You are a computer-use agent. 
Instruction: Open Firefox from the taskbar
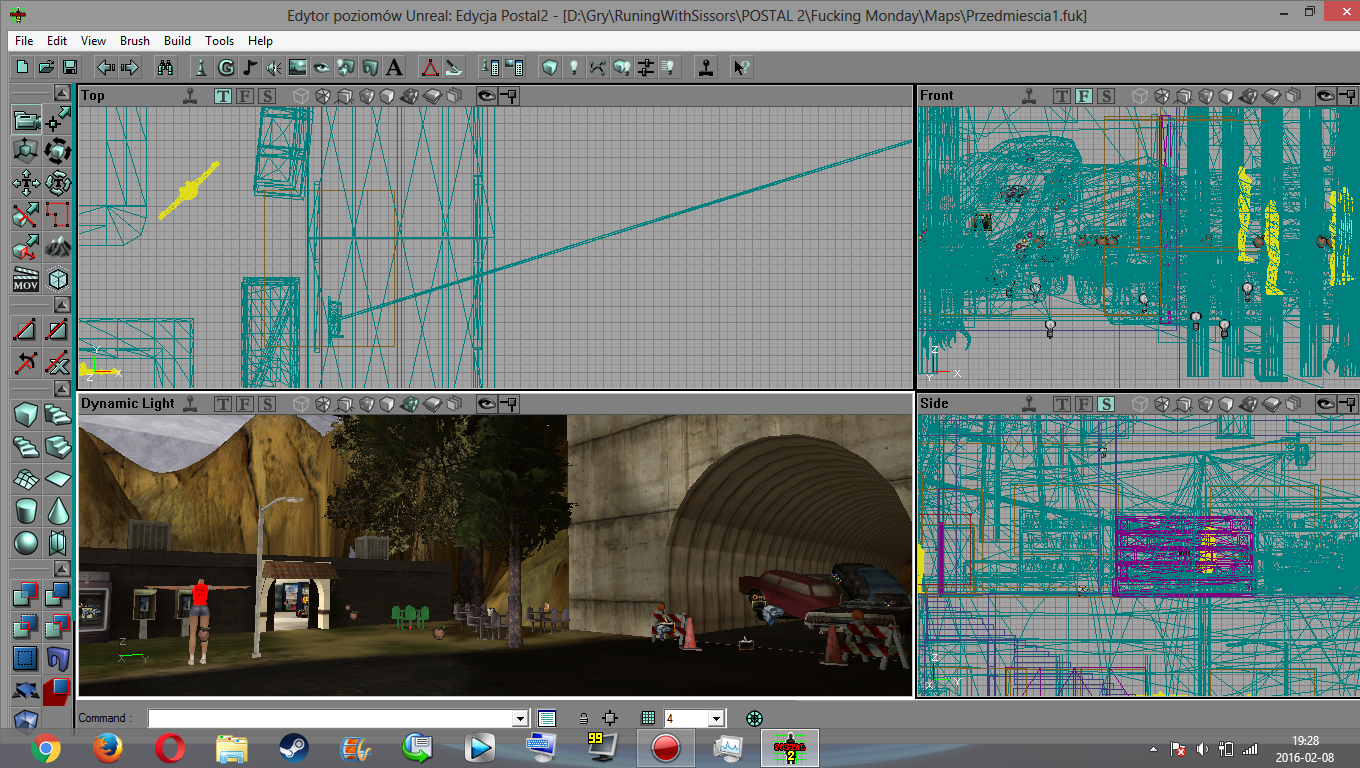pyautogui.click(x=107, y=747)
